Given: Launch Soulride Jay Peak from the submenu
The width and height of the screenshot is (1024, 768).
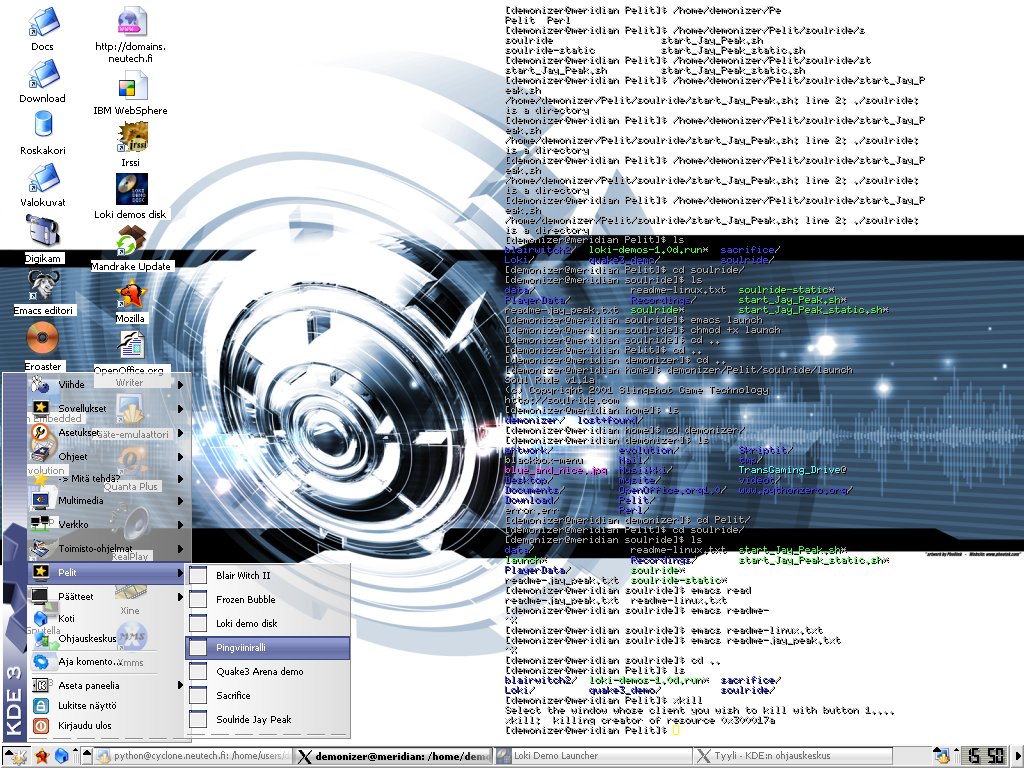Looking at the screenshot, I should (268, 720).
